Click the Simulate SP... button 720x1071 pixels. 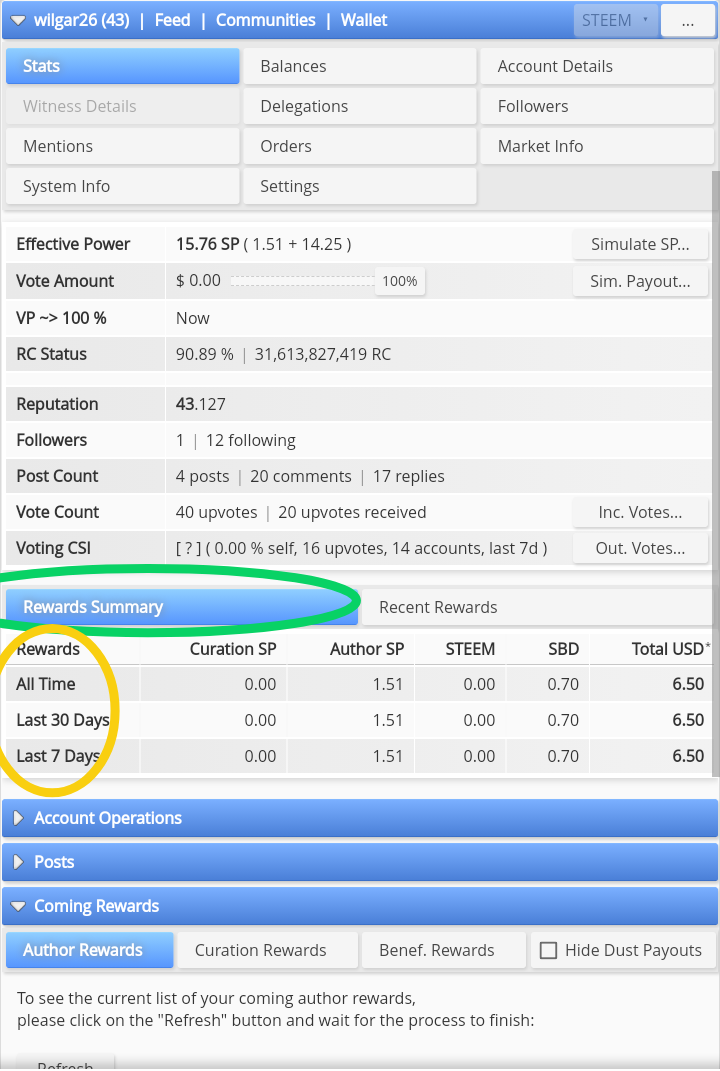click(x=640, y=245)
